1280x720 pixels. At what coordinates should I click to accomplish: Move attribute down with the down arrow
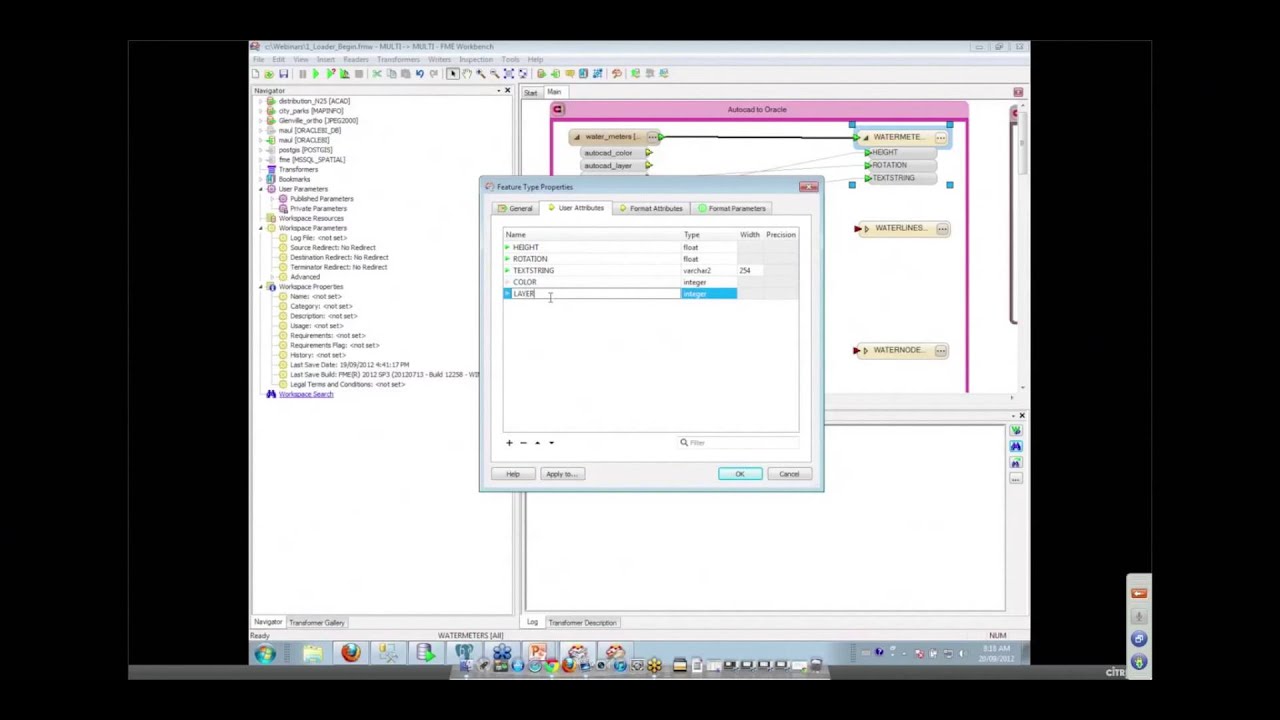pyautogui.click(x=551, y=442)
